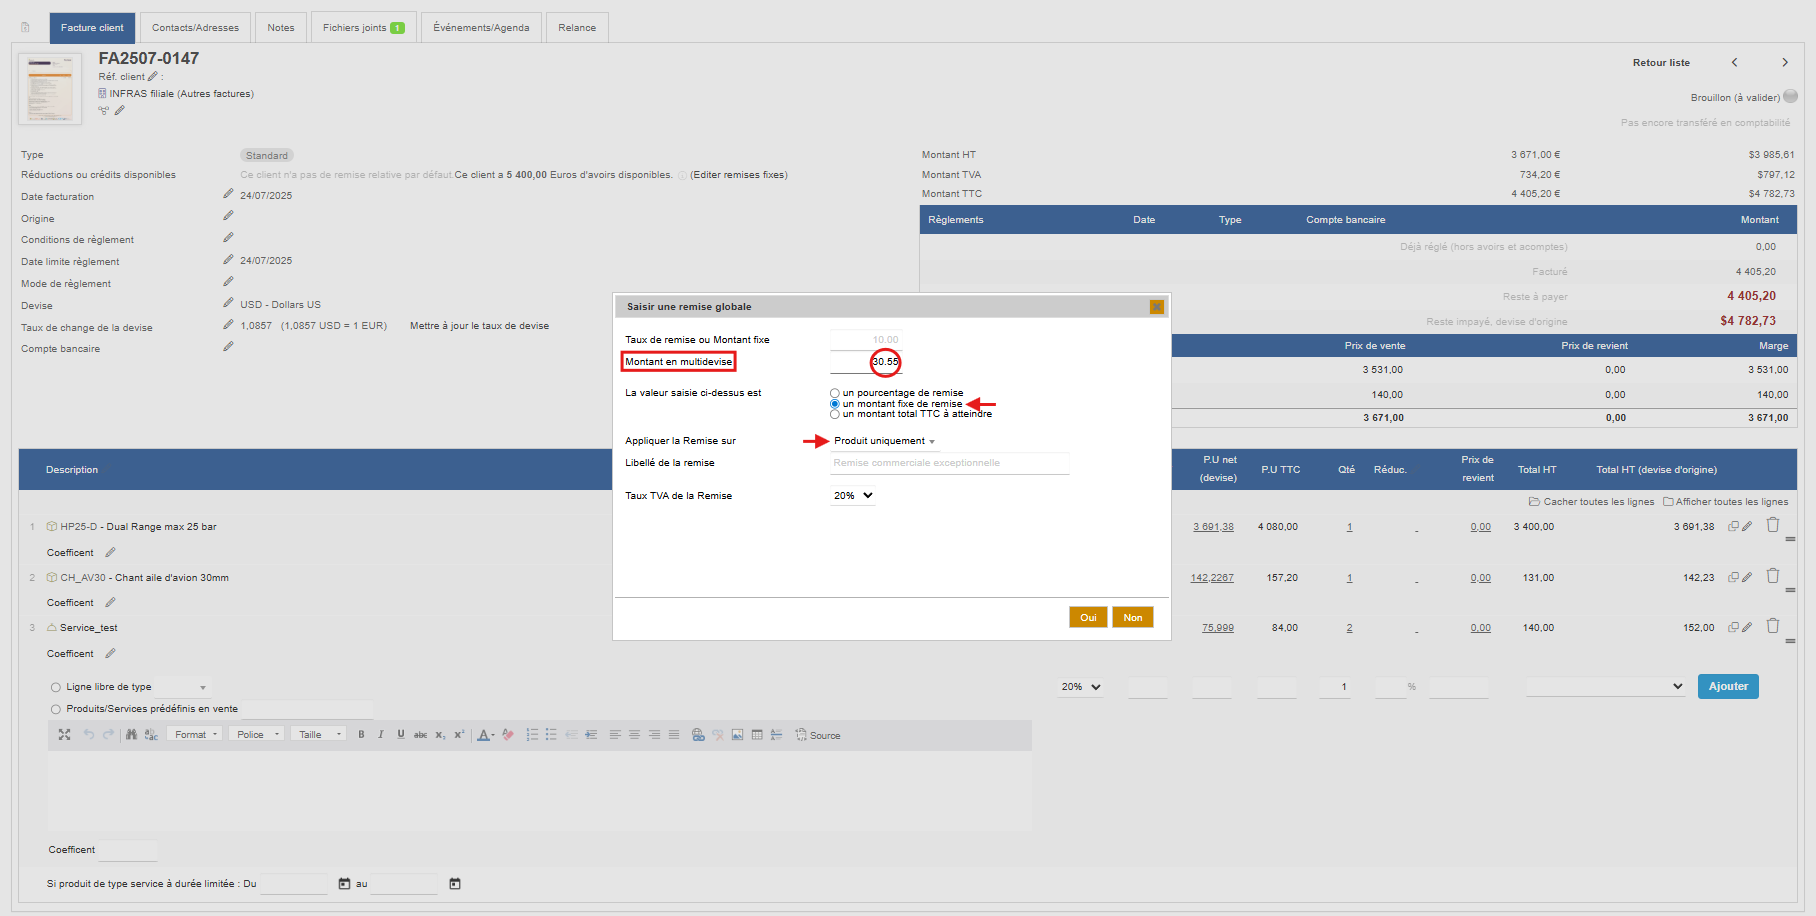Insert a bulleted list in editor

(x=551, y=735)
